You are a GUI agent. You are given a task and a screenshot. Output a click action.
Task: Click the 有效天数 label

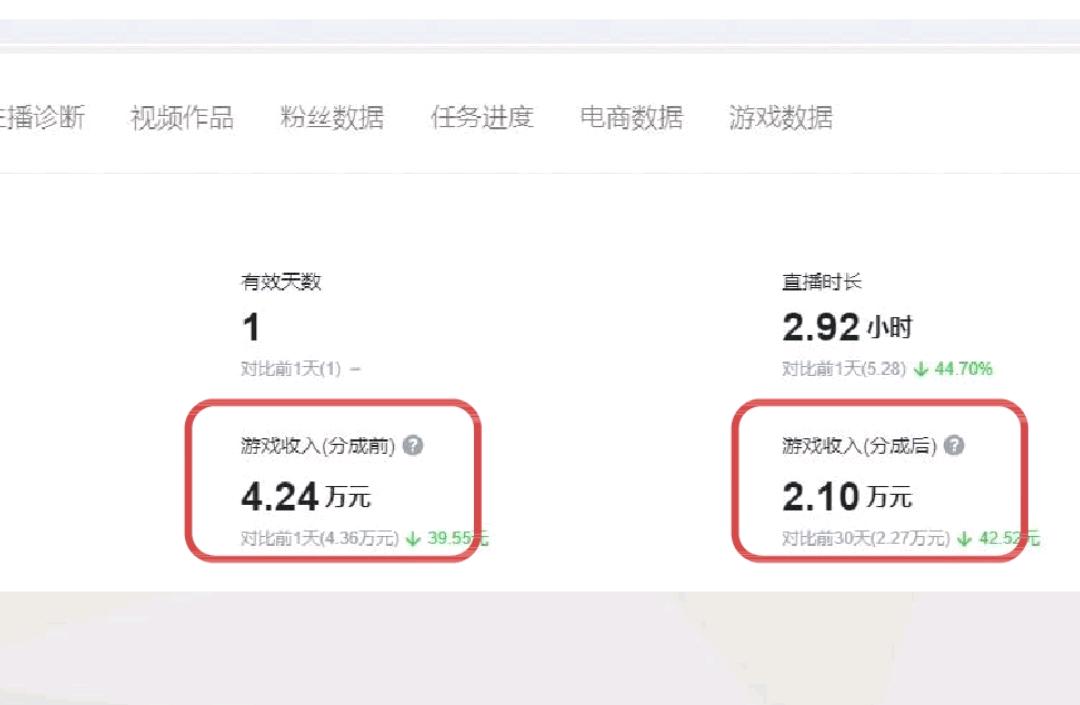(281, 281)
